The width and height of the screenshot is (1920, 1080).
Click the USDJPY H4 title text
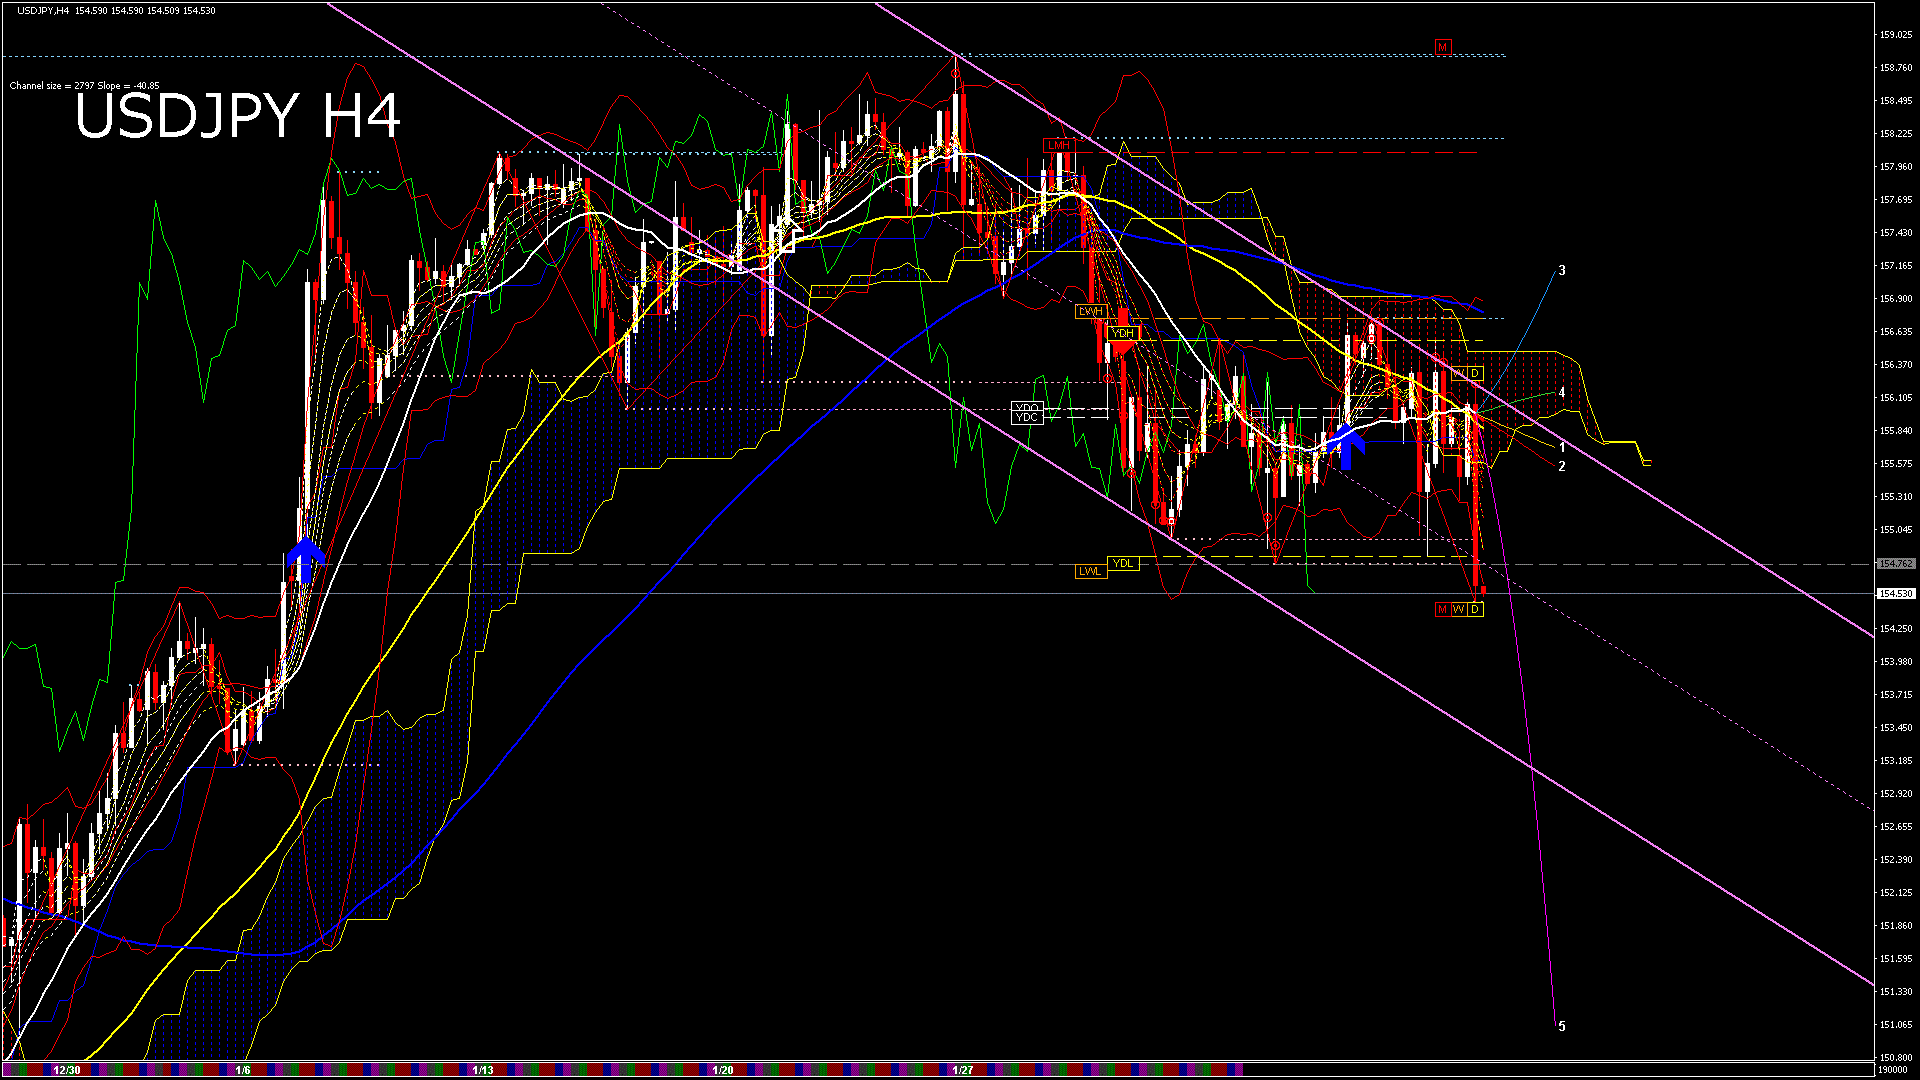tap(238, 116)
